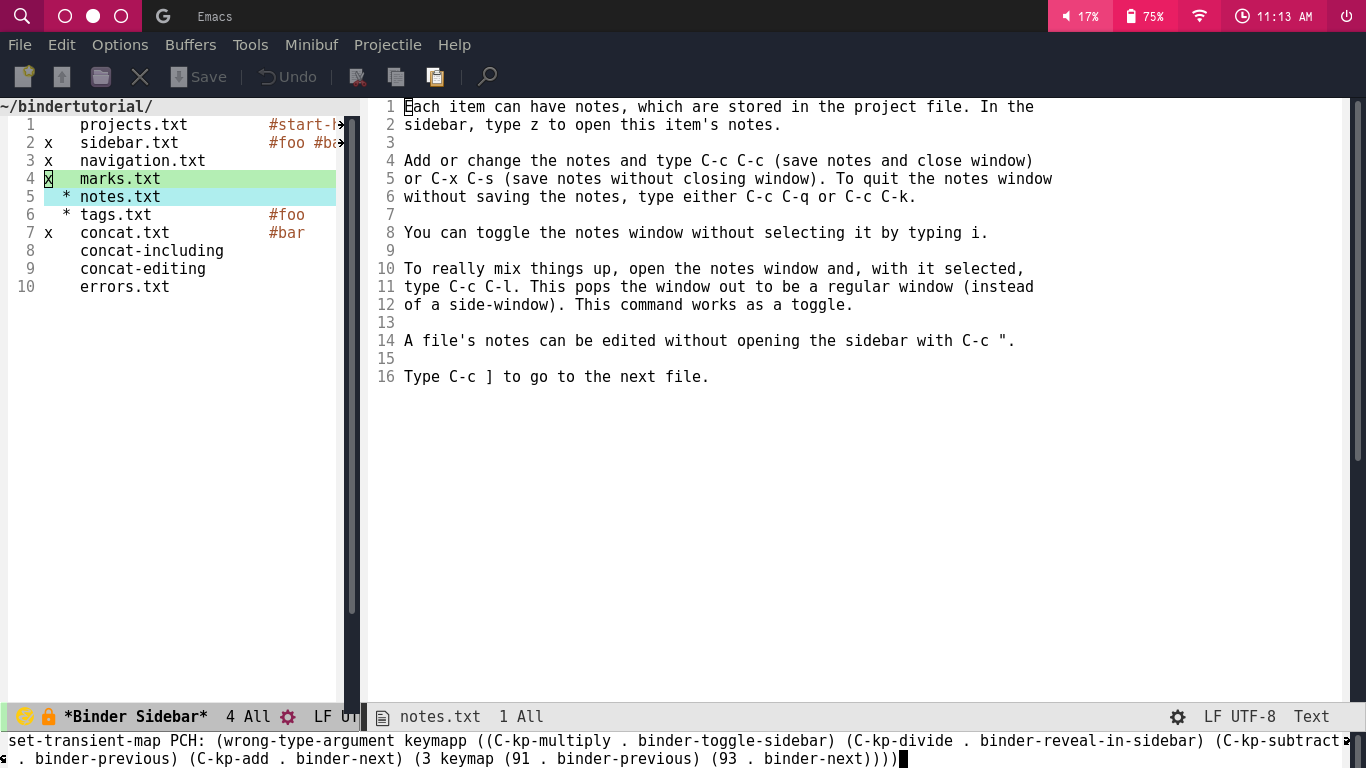Select concat-editing in the sidebar
The height and width of the screenshot is (768, 1366).
click(x=143, y=269)
